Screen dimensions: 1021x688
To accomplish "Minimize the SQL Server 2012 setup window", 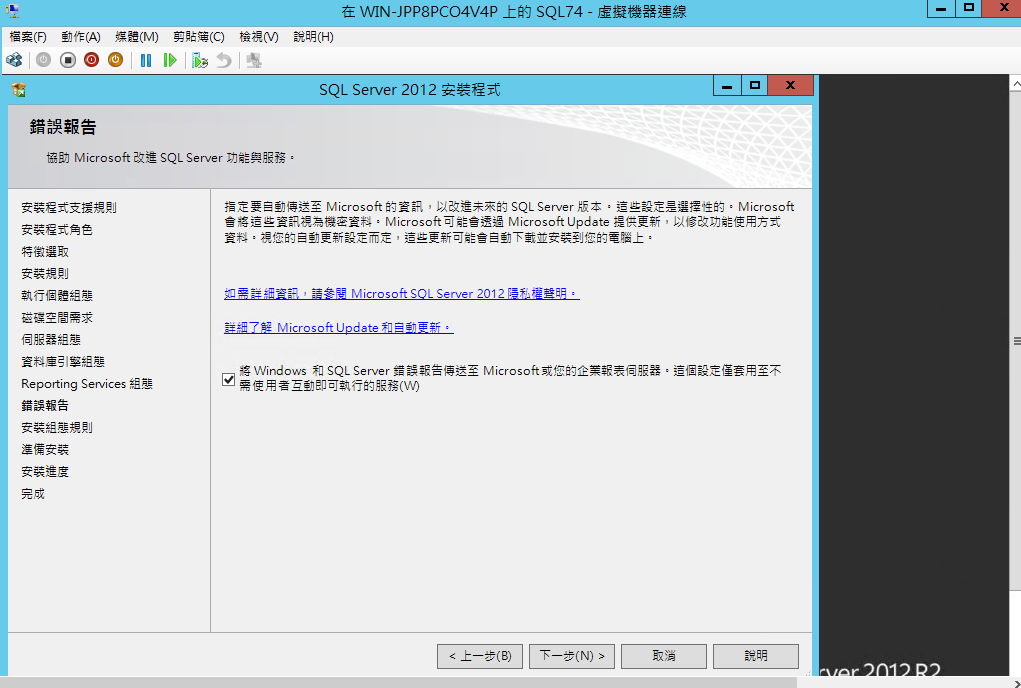I will 727,86.
